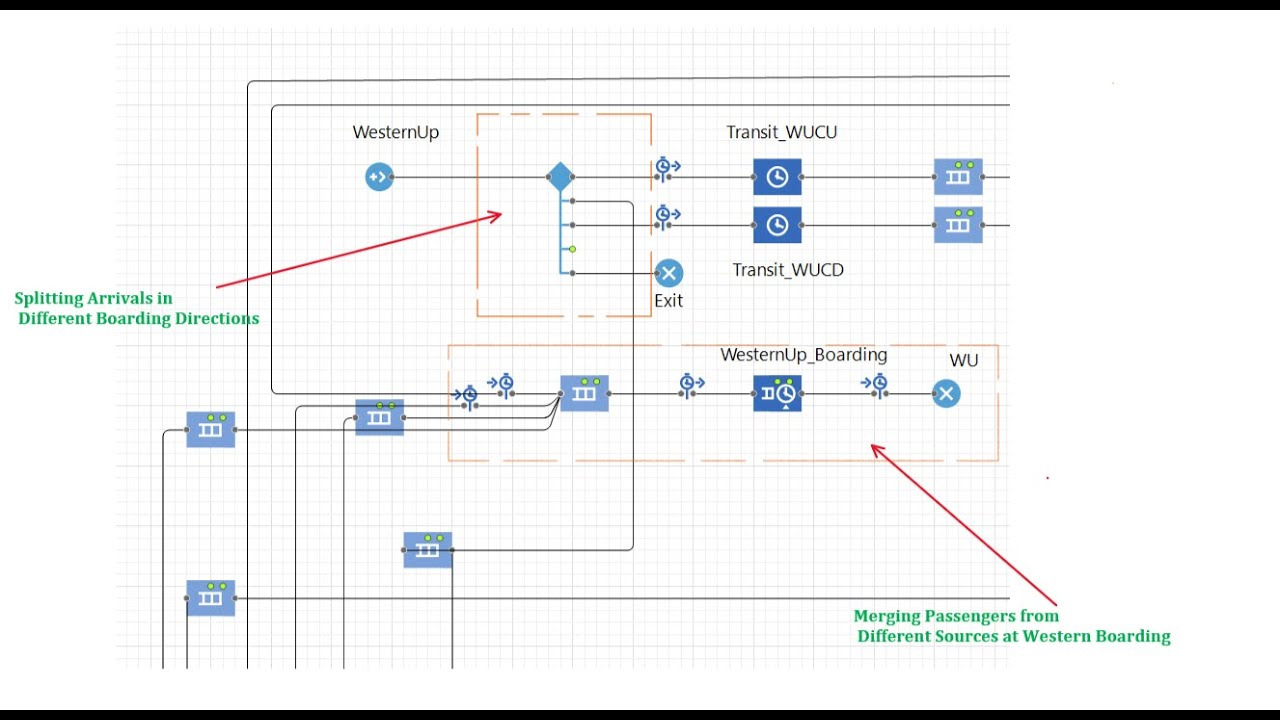The image size is (1280, 720).
Task: Open the Transit_WUCU delay block
Action: pyautogui.click(x=777, y=177)
